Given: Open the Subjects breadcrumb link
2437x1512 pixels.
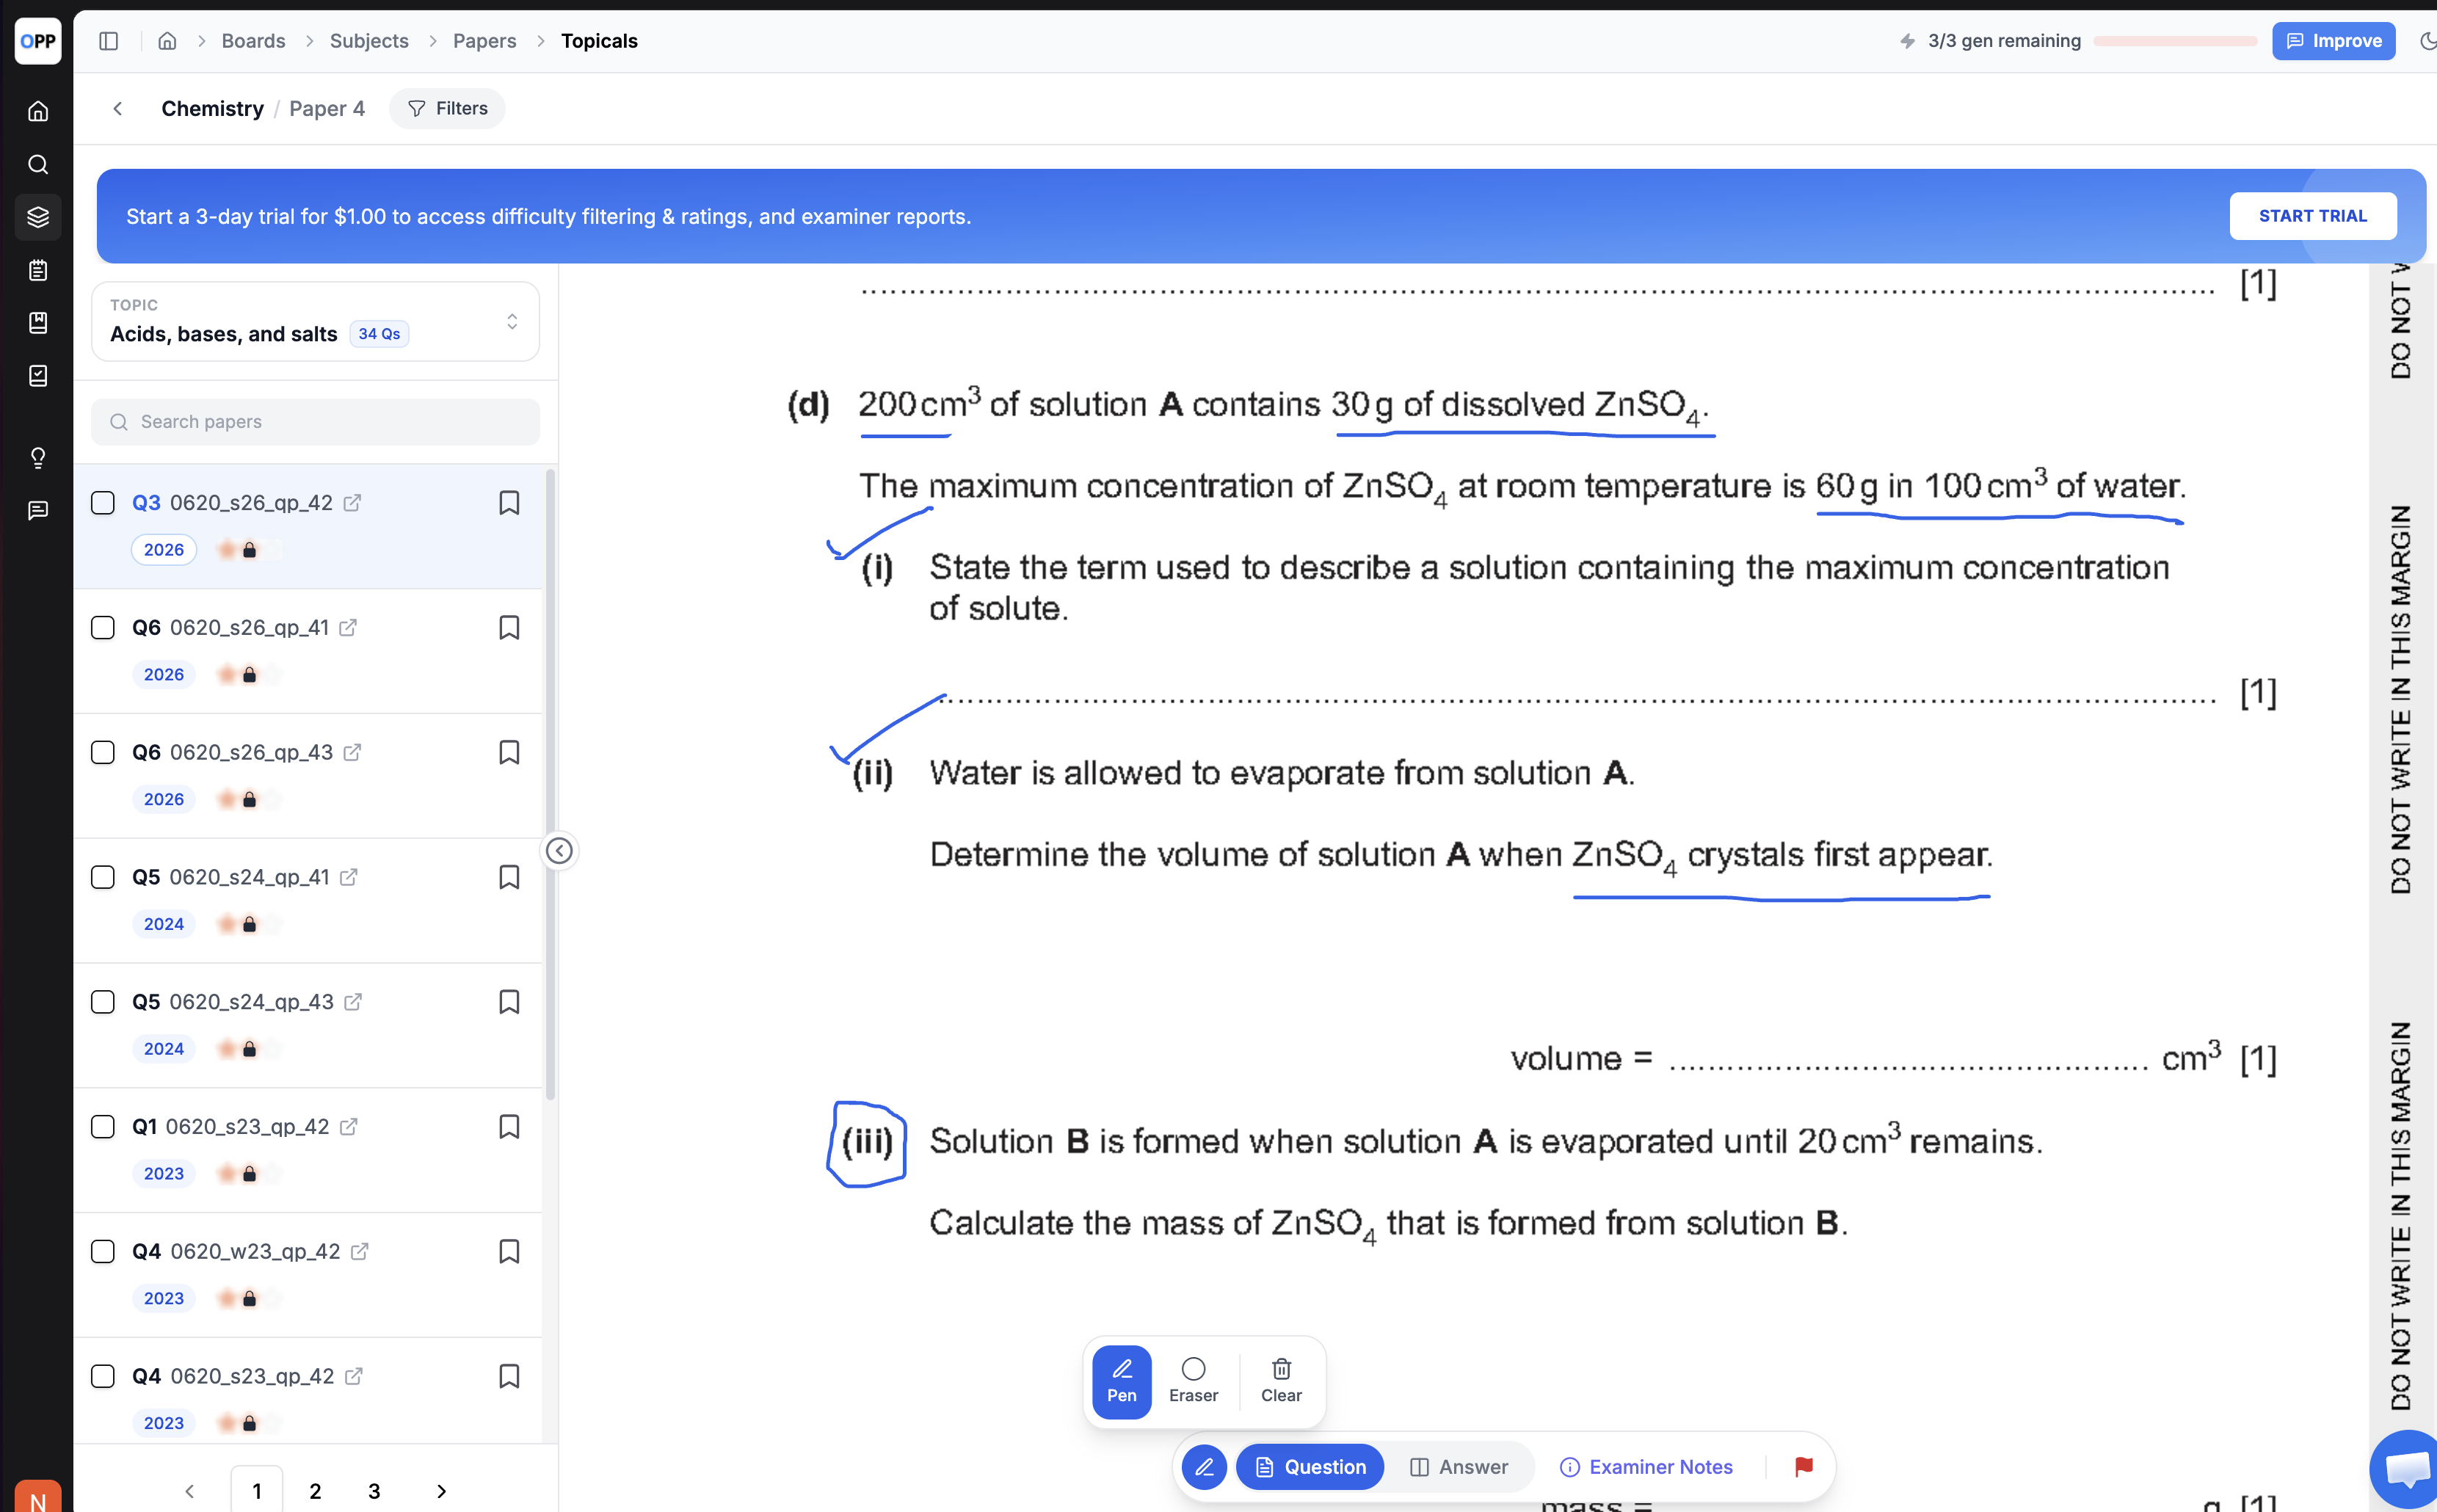Looking at the screenshot, I should (369, 41).
